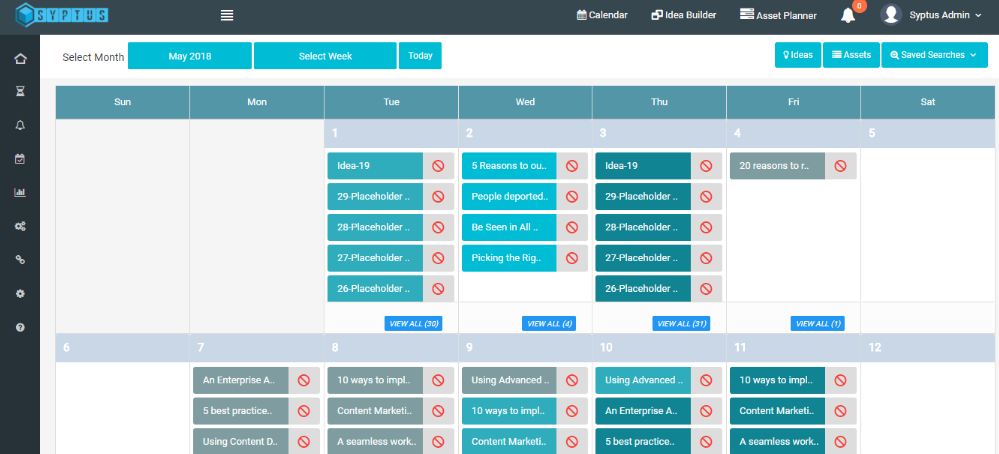Open the hourglass icon in sidebar
The width and height of the screenshot is (999, 454).
(20, 91)
